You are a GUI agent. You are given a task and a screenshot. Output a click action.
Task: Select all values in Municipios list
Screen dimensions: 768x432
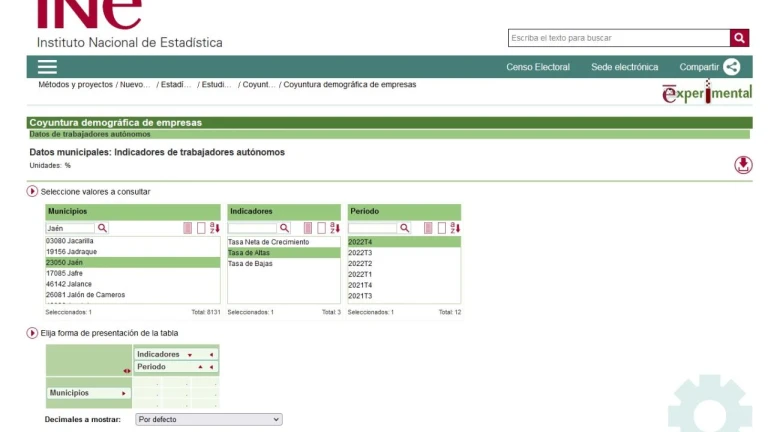tap(187, 228)
